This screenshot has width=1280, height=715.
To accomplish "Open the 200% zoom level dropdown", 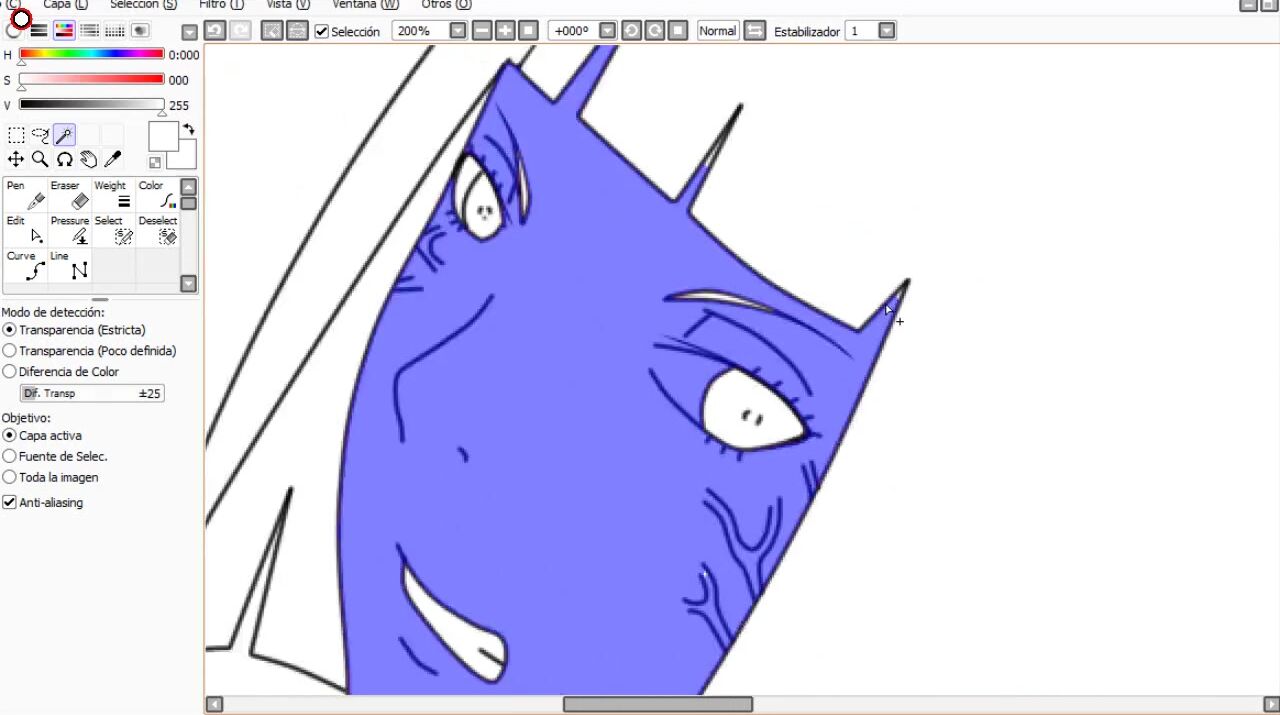I will [458, 31].
